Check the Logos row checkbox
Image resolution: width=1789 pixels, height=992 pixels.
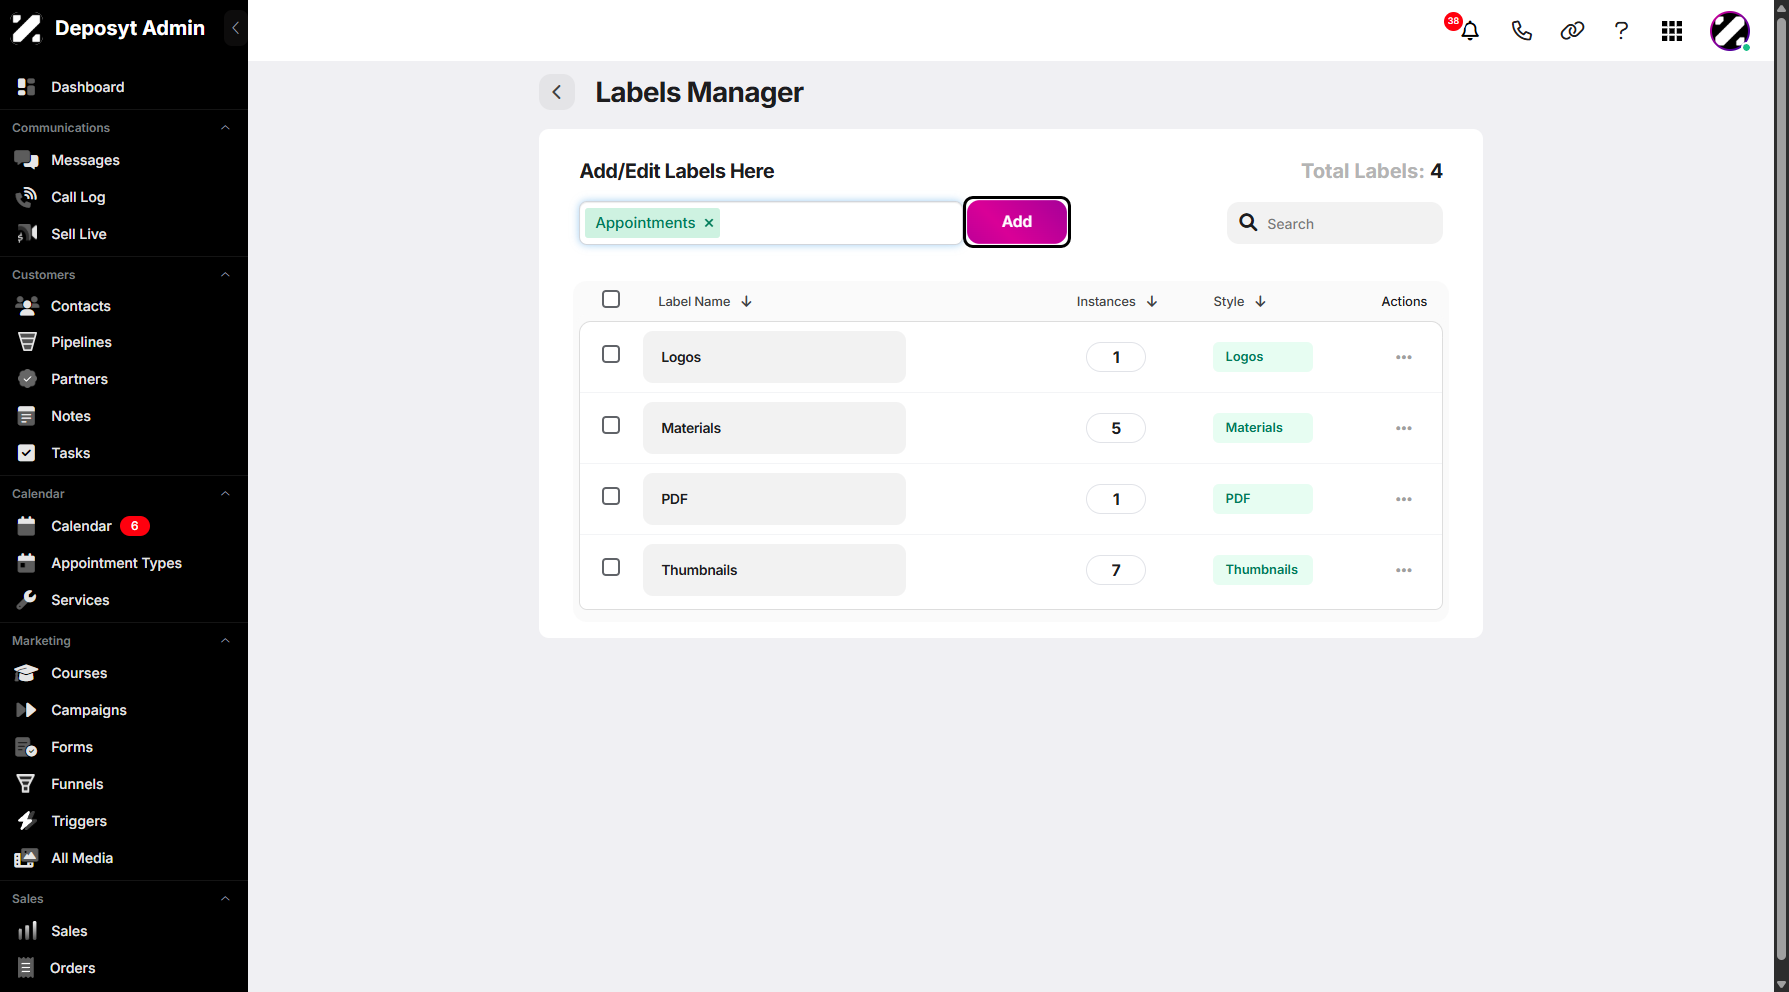tap(611, 354)
